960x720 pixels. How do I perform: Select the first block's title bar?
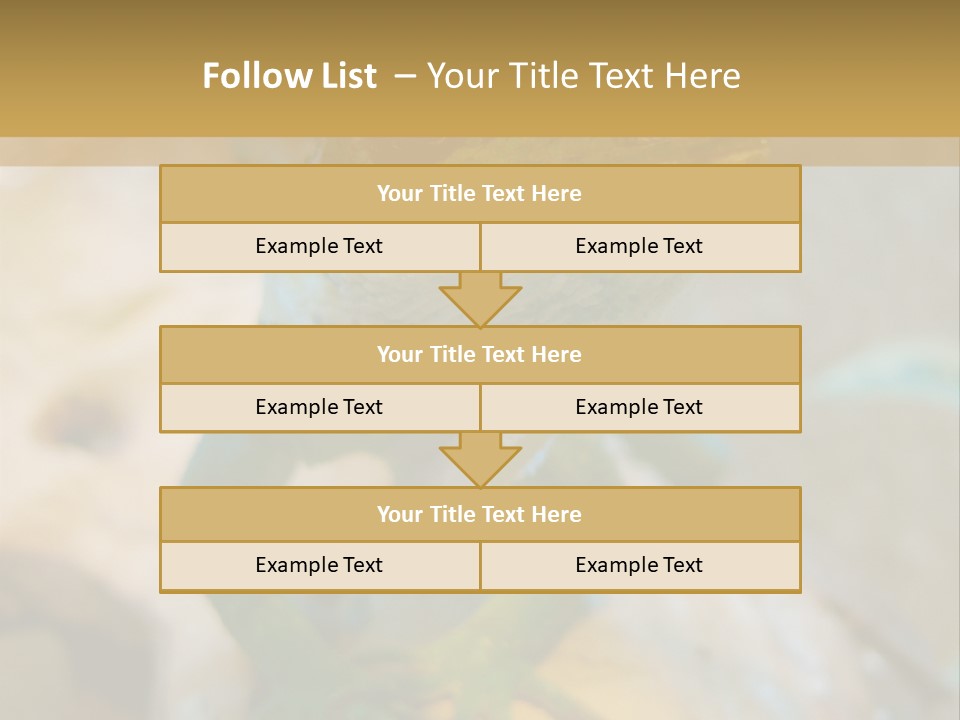click(480, 194)
